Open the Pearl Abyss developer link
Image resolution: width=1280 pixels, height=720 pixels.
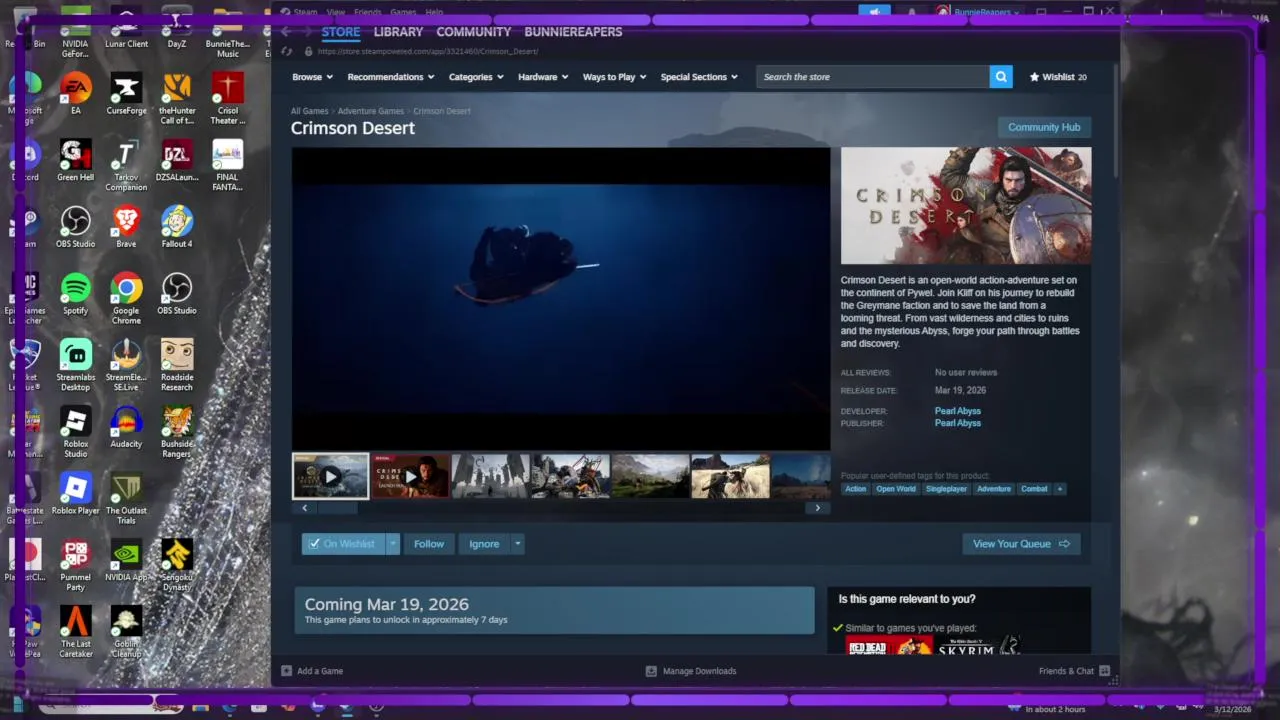coord(957,411)
